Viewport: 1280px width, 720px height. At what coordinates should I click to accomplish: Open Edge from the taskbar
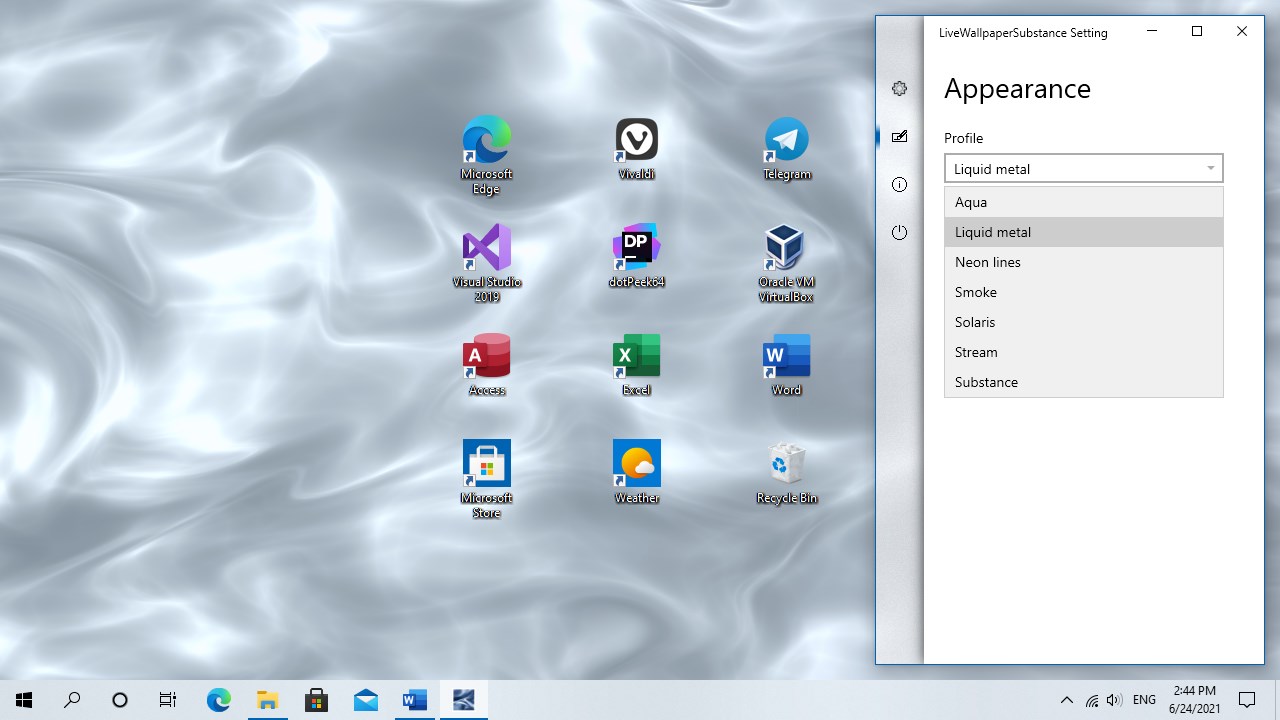pyautogui.click(x=218, y=700)
